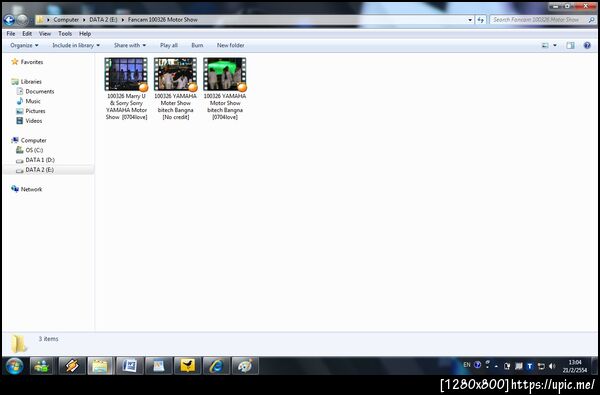600x395 pixels.
Task: Open the Paint taskbar icon
Action: pos(245,366)
